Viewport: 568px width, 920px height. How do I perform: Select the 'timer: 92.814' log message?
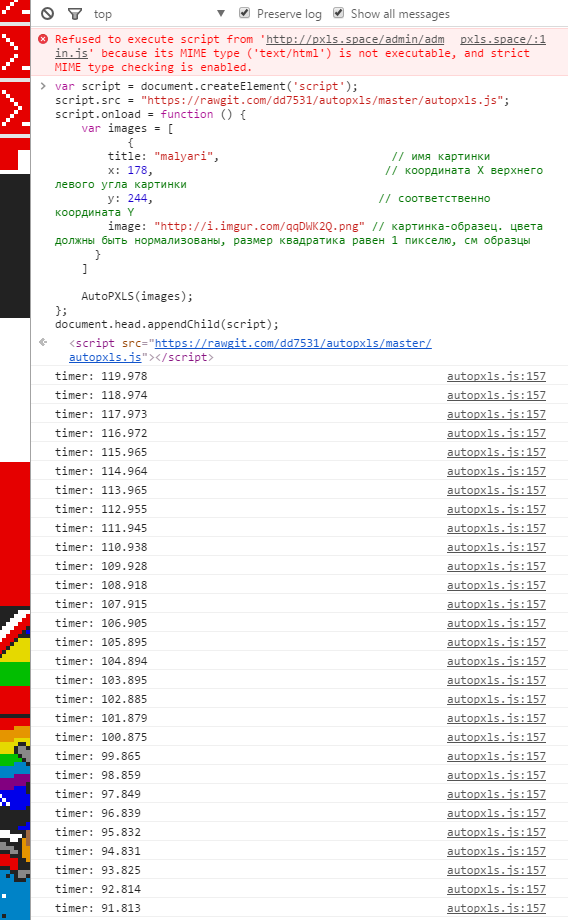pyautogui.click(x=98, y=889)
